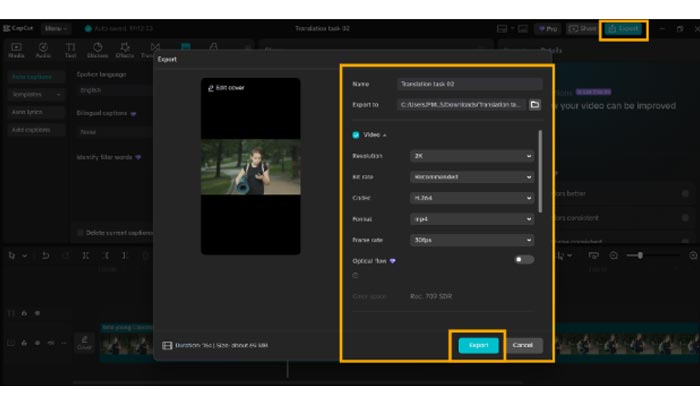The width and height of the screenshot is (700, 400).
Task: Select the Text tool icon
Action: 70,47
